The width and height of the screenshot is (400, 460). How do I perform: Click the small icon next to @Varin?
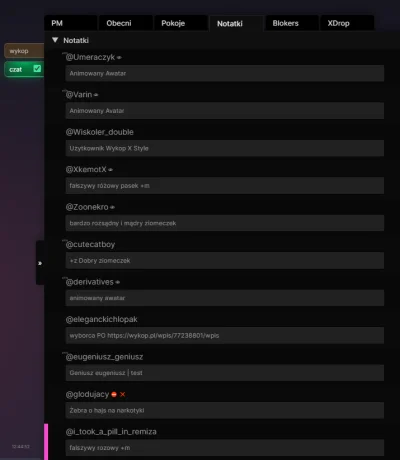(96, 95)
